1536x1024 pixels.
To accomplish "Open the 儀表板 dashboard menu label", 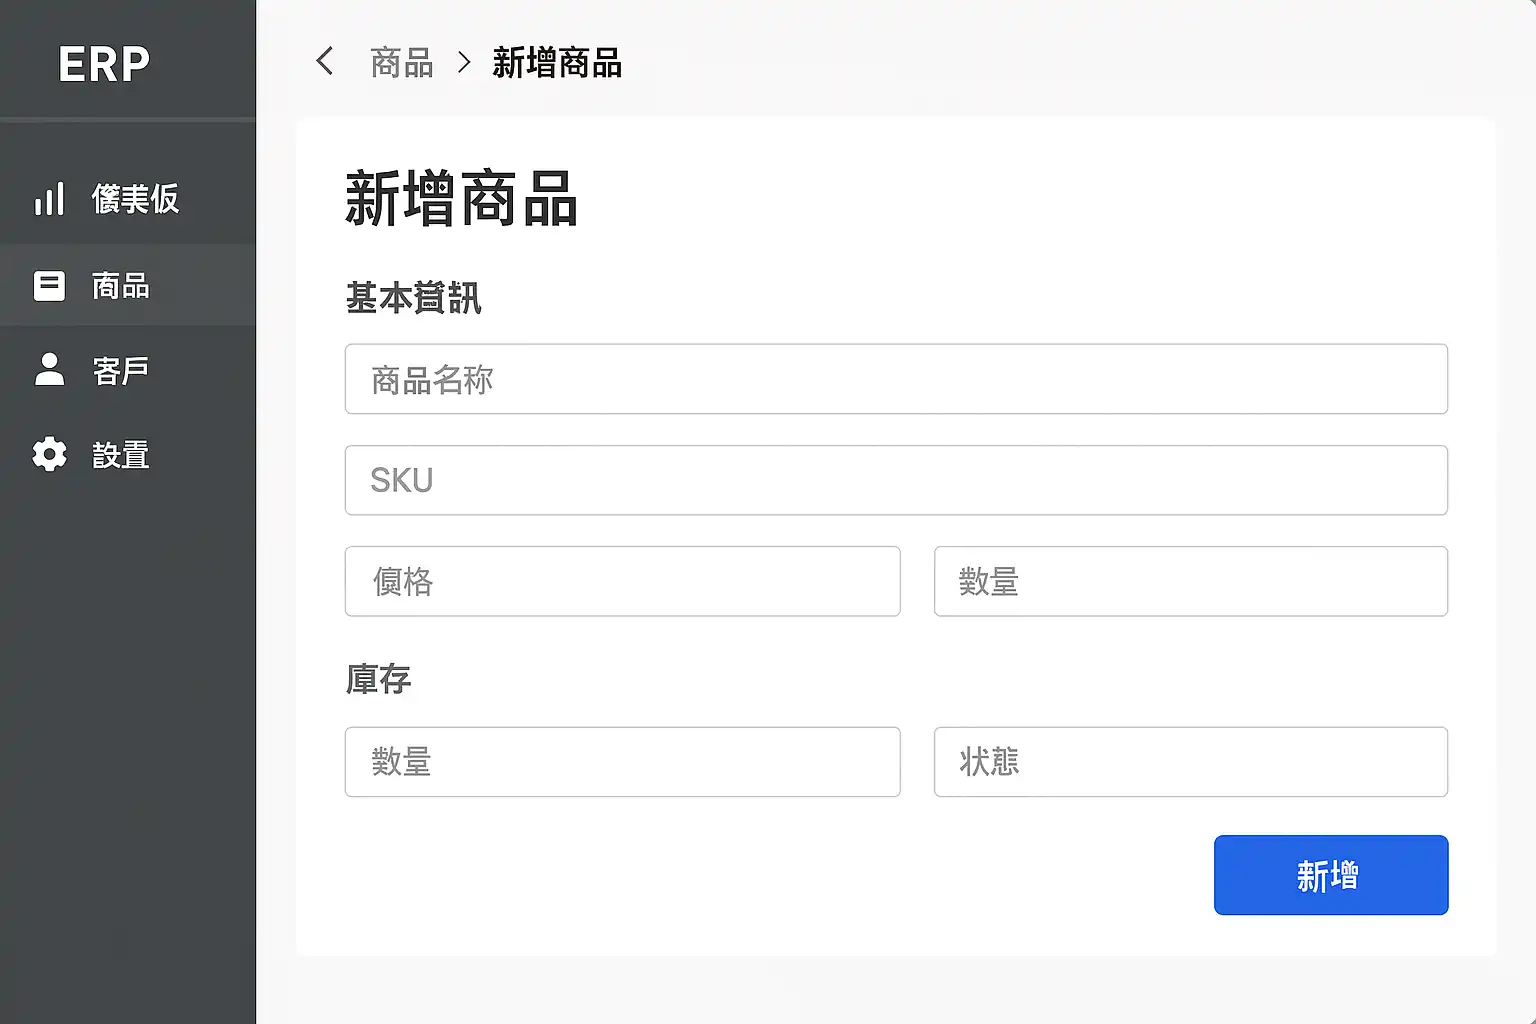I will tap(135, 199).
